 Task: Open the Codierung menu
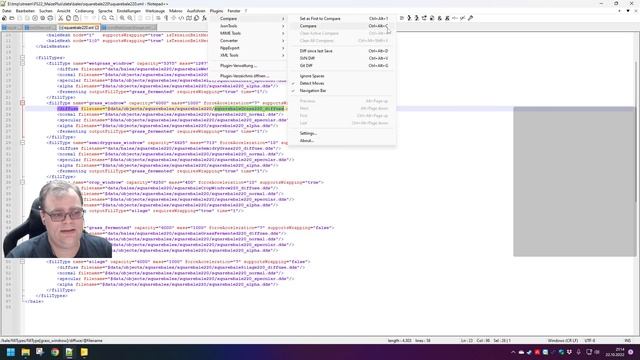pos(84,11)
